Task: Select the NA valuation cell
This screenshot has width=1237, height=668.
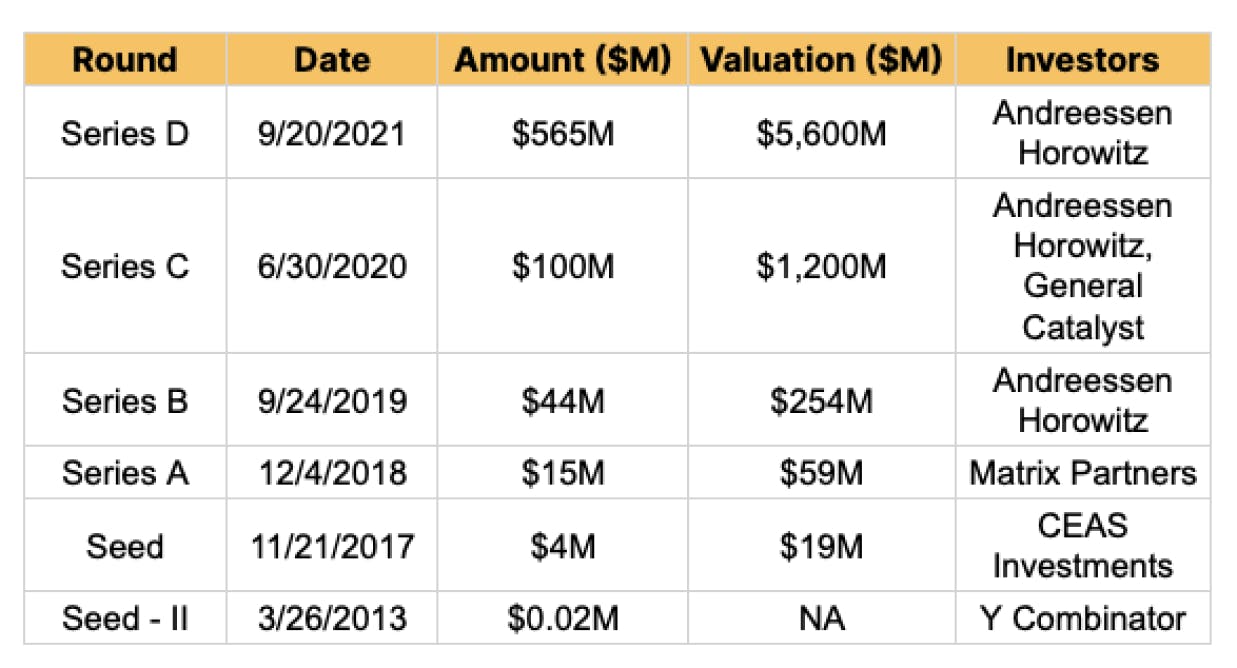Action: click(x=821, y=619)
